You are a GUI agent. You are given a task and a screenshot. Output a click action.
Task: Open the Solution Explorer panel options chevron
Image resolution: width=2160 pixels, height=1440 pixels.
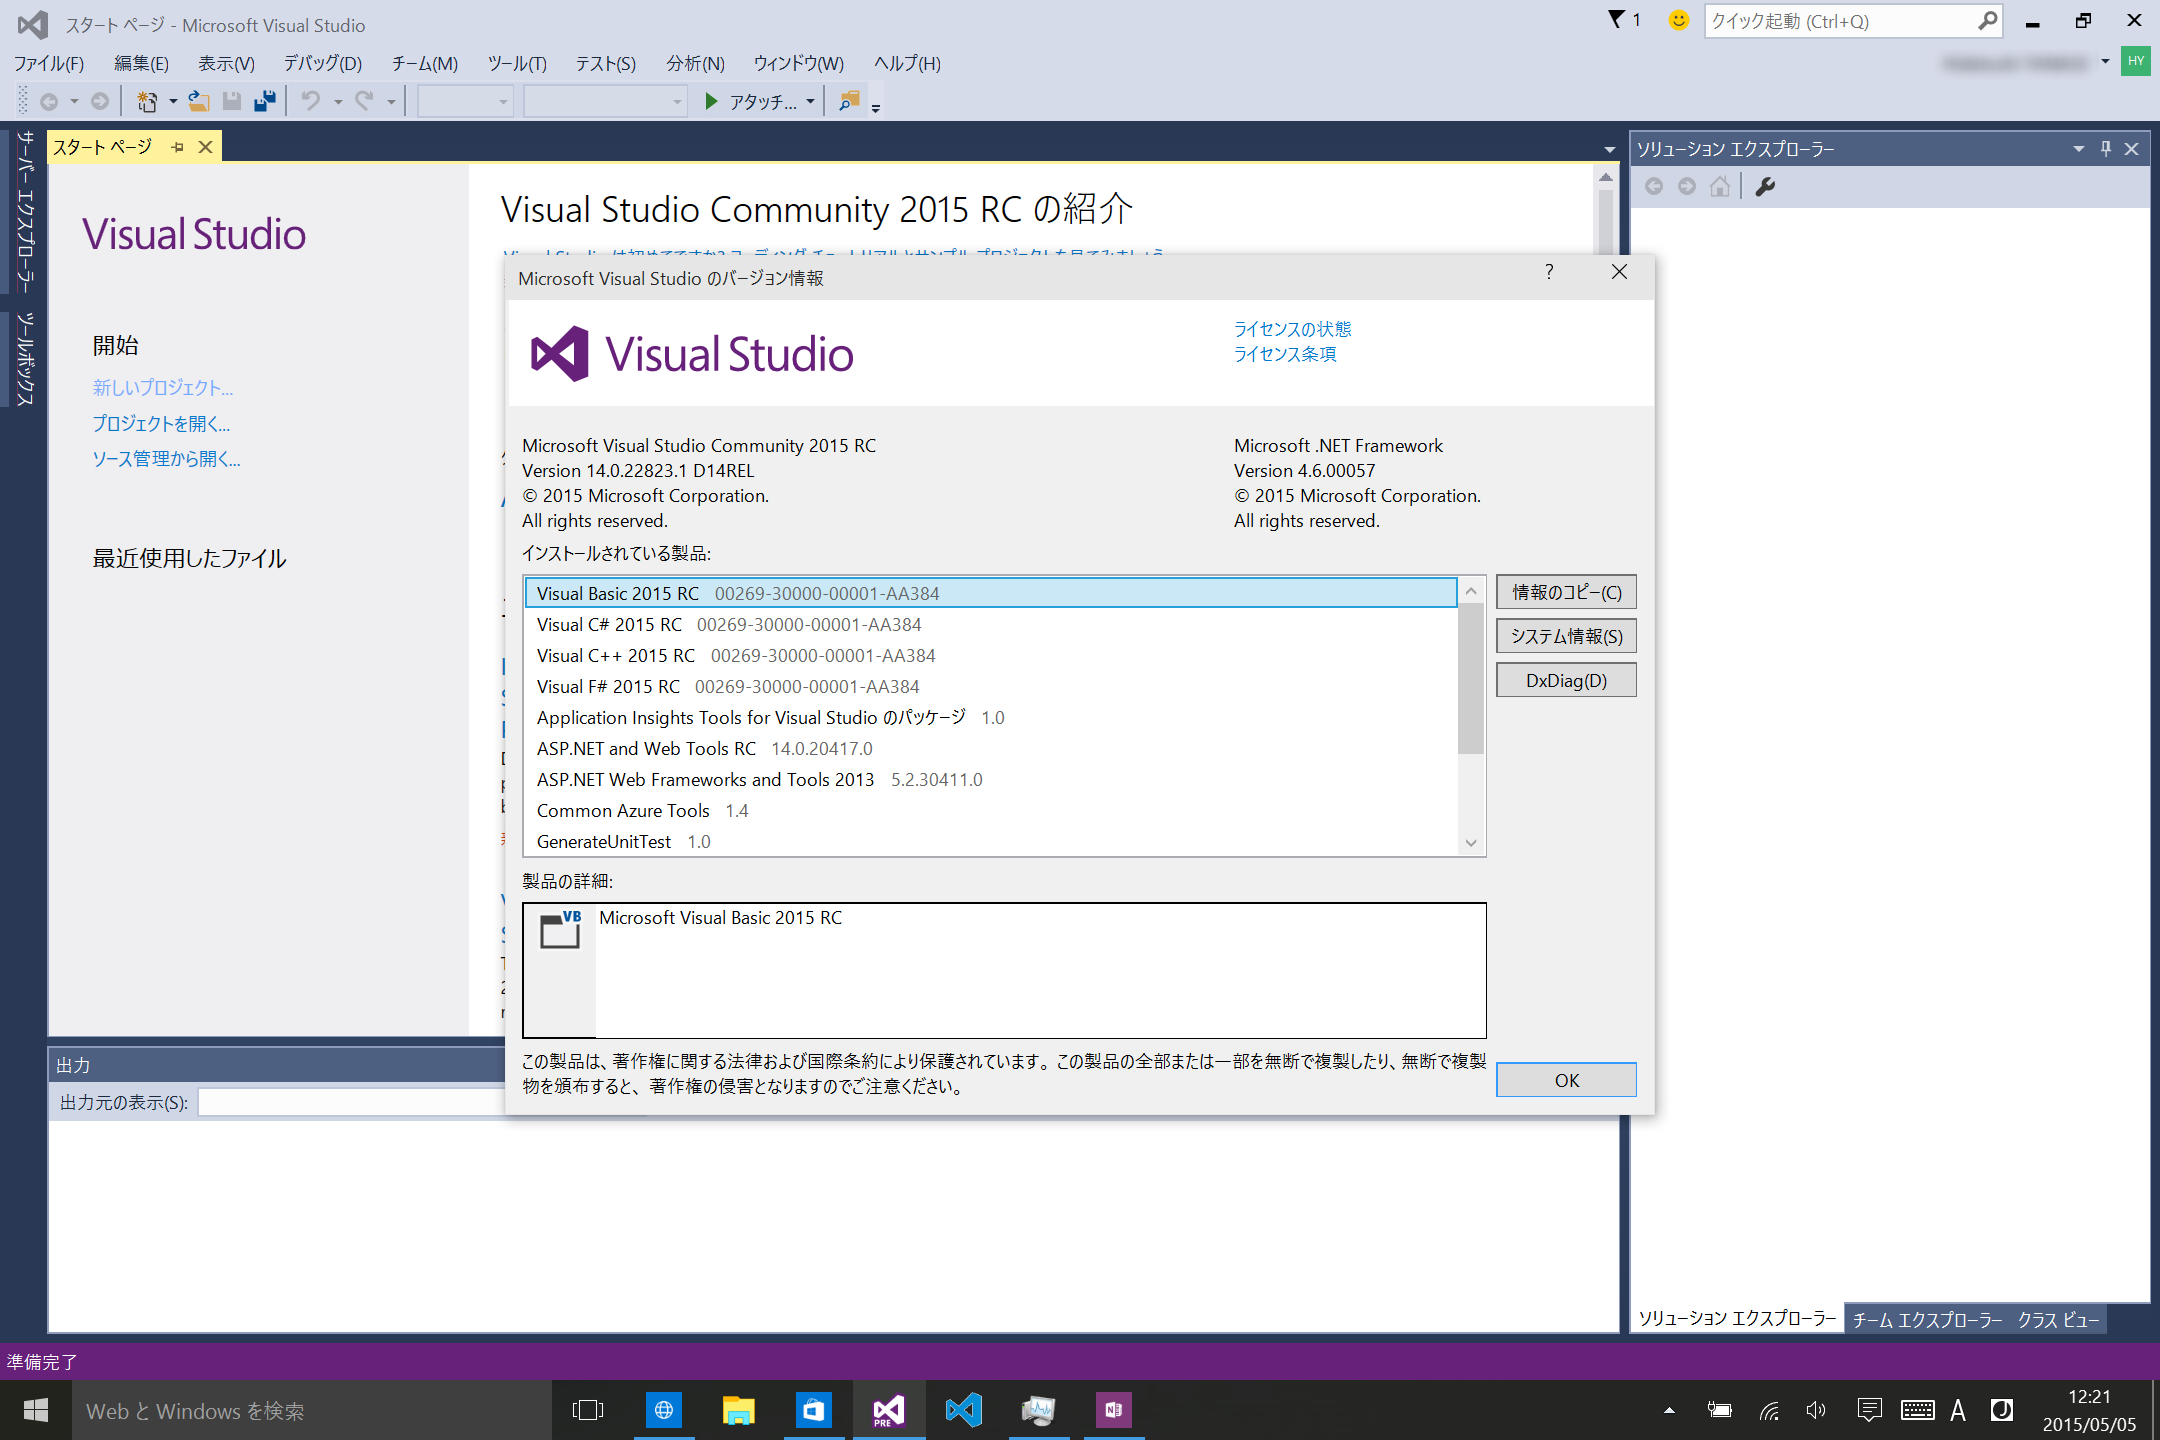[x=2077, y=148]
